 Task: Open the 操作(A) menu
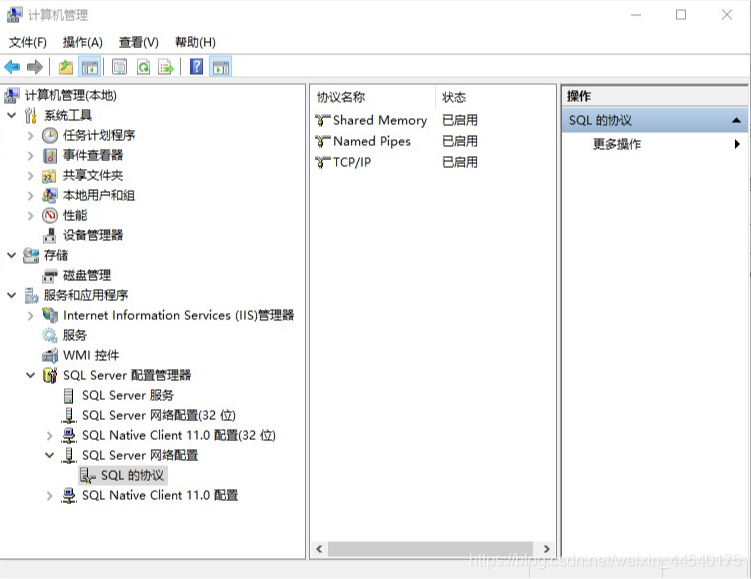click(x=83, y=42)
